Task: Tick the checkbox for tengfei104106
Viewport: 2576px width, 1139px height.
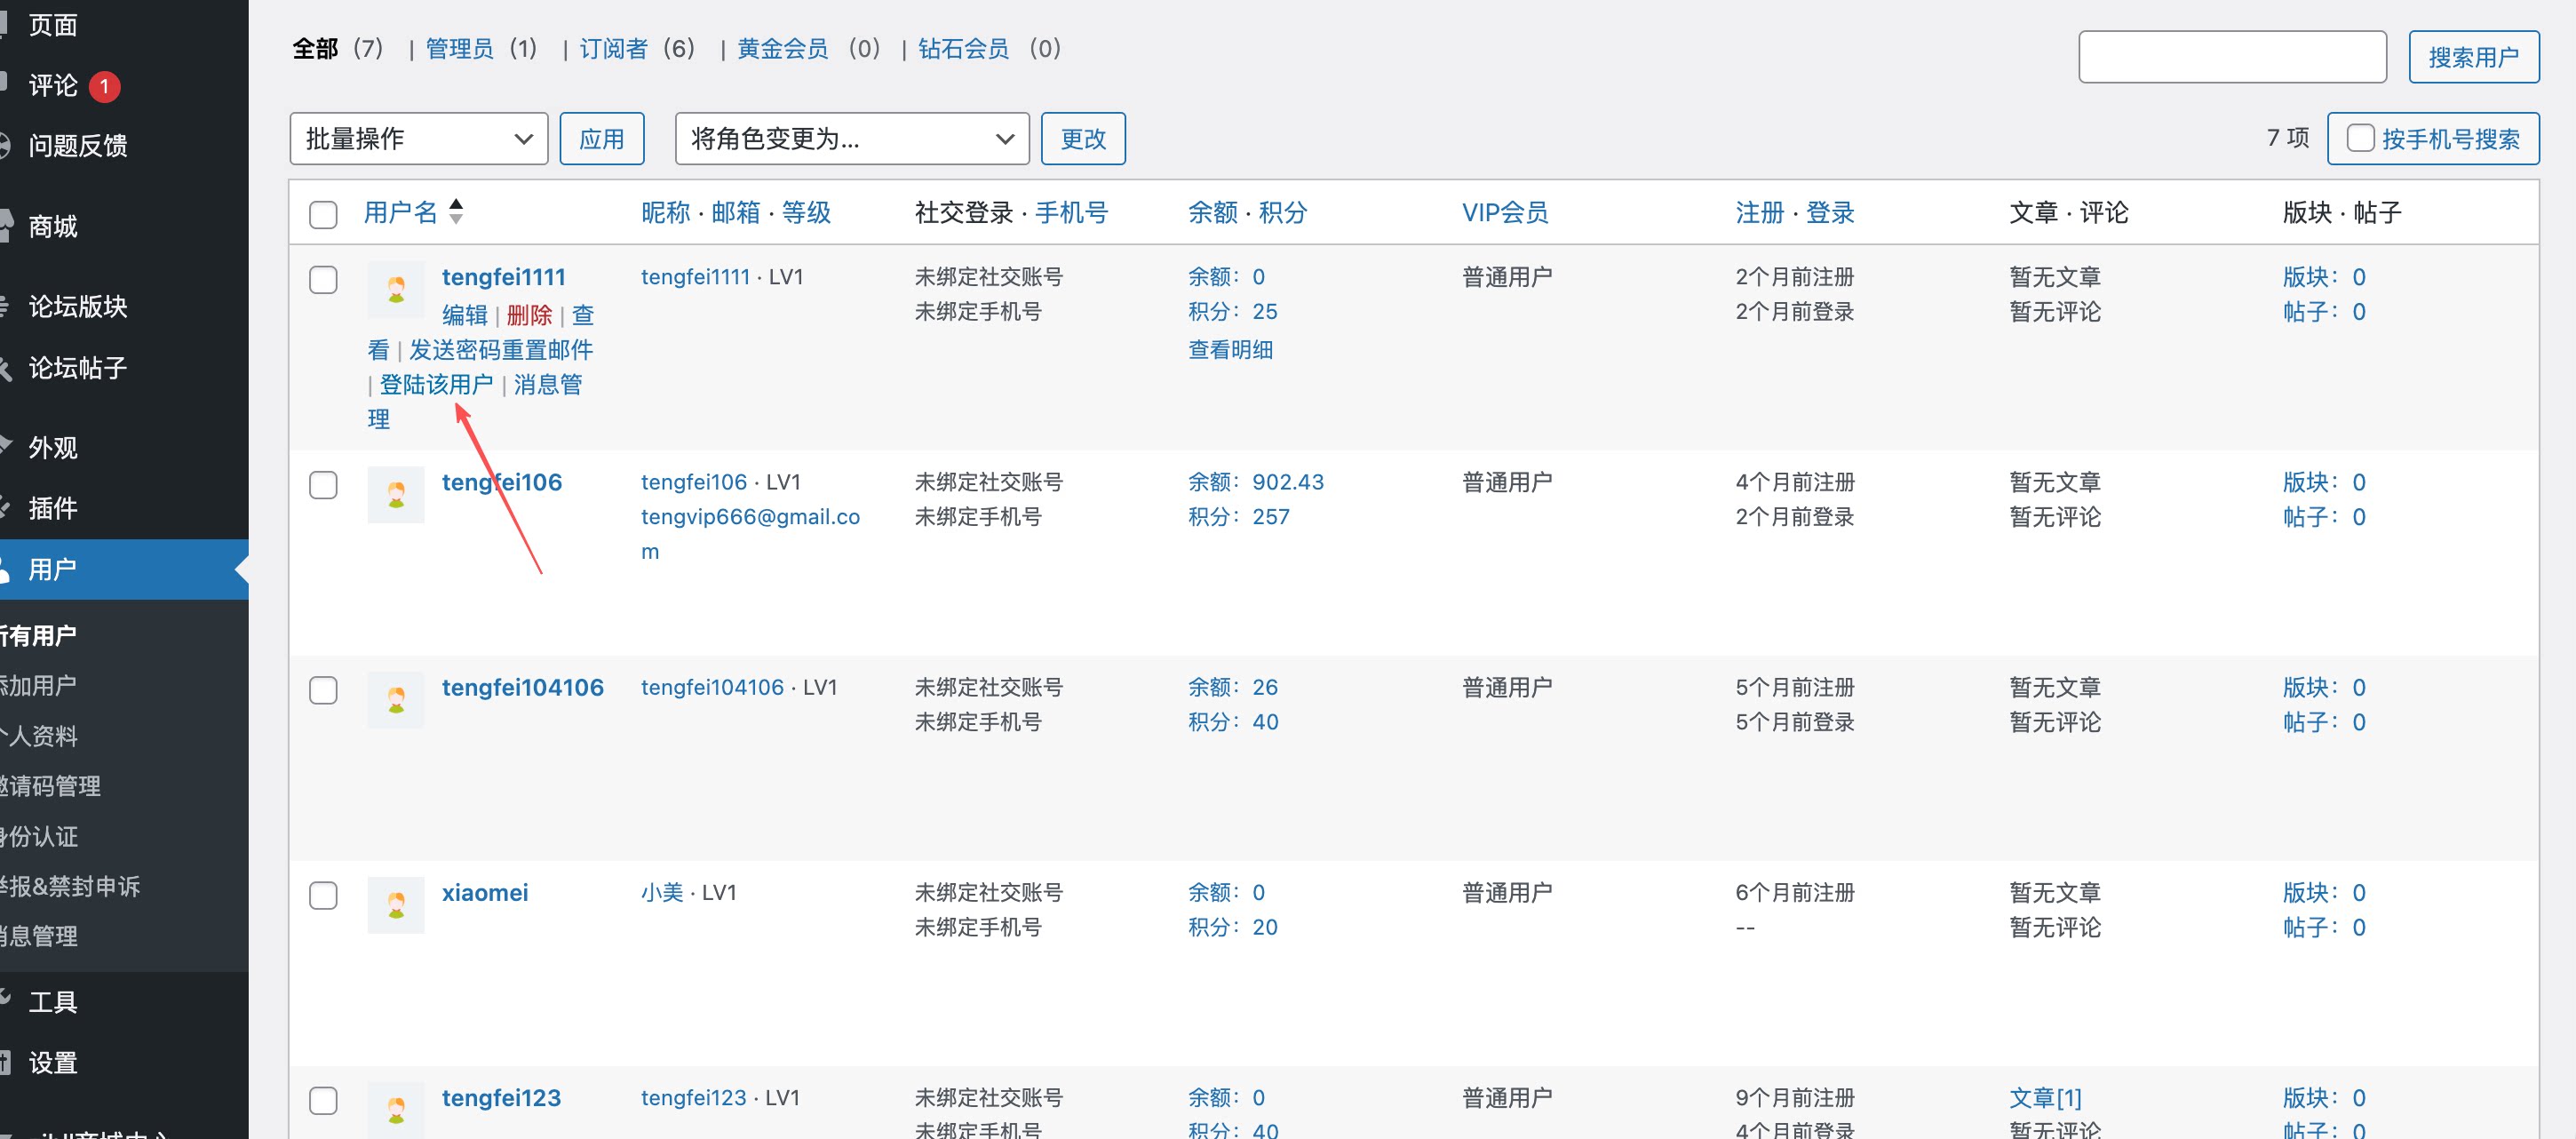Action: point(323,690)
